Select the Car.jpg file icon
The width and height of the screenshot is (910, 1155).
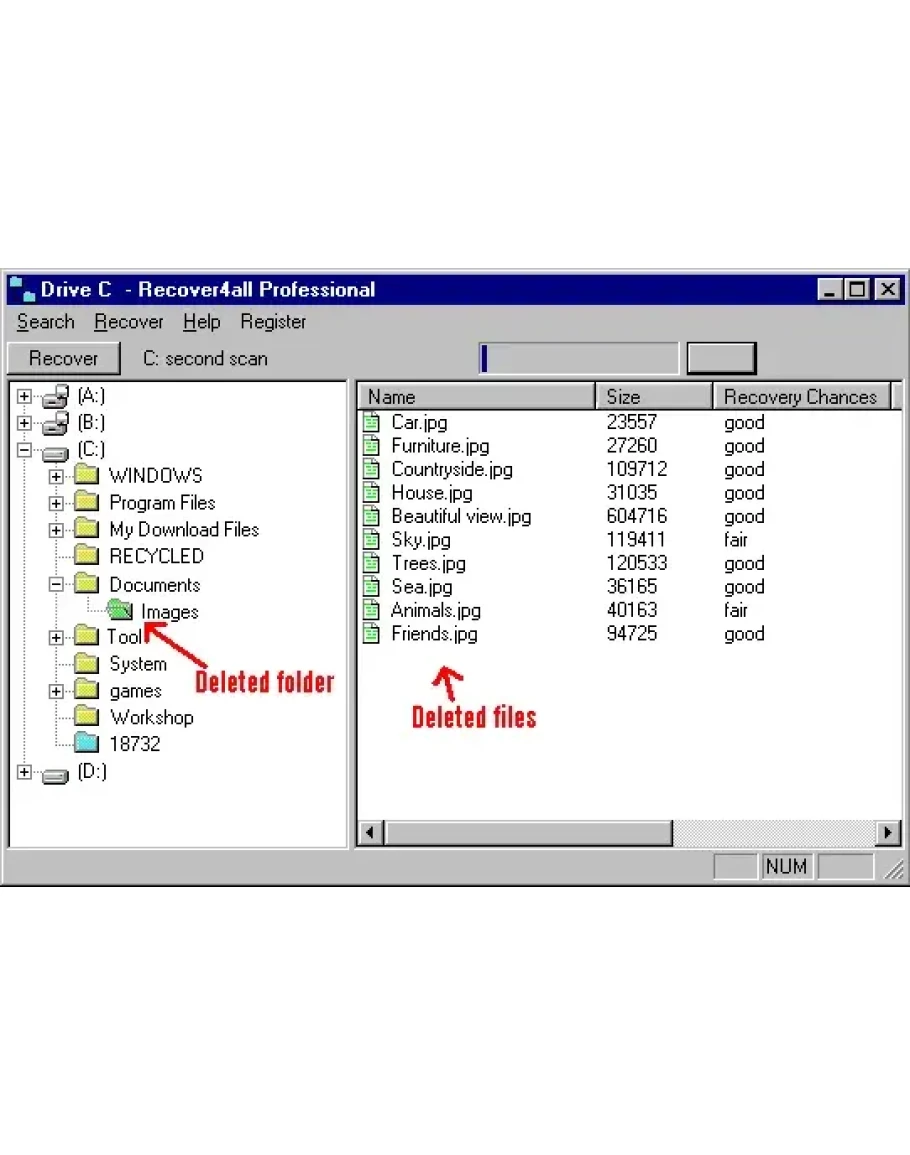(372, 422)
